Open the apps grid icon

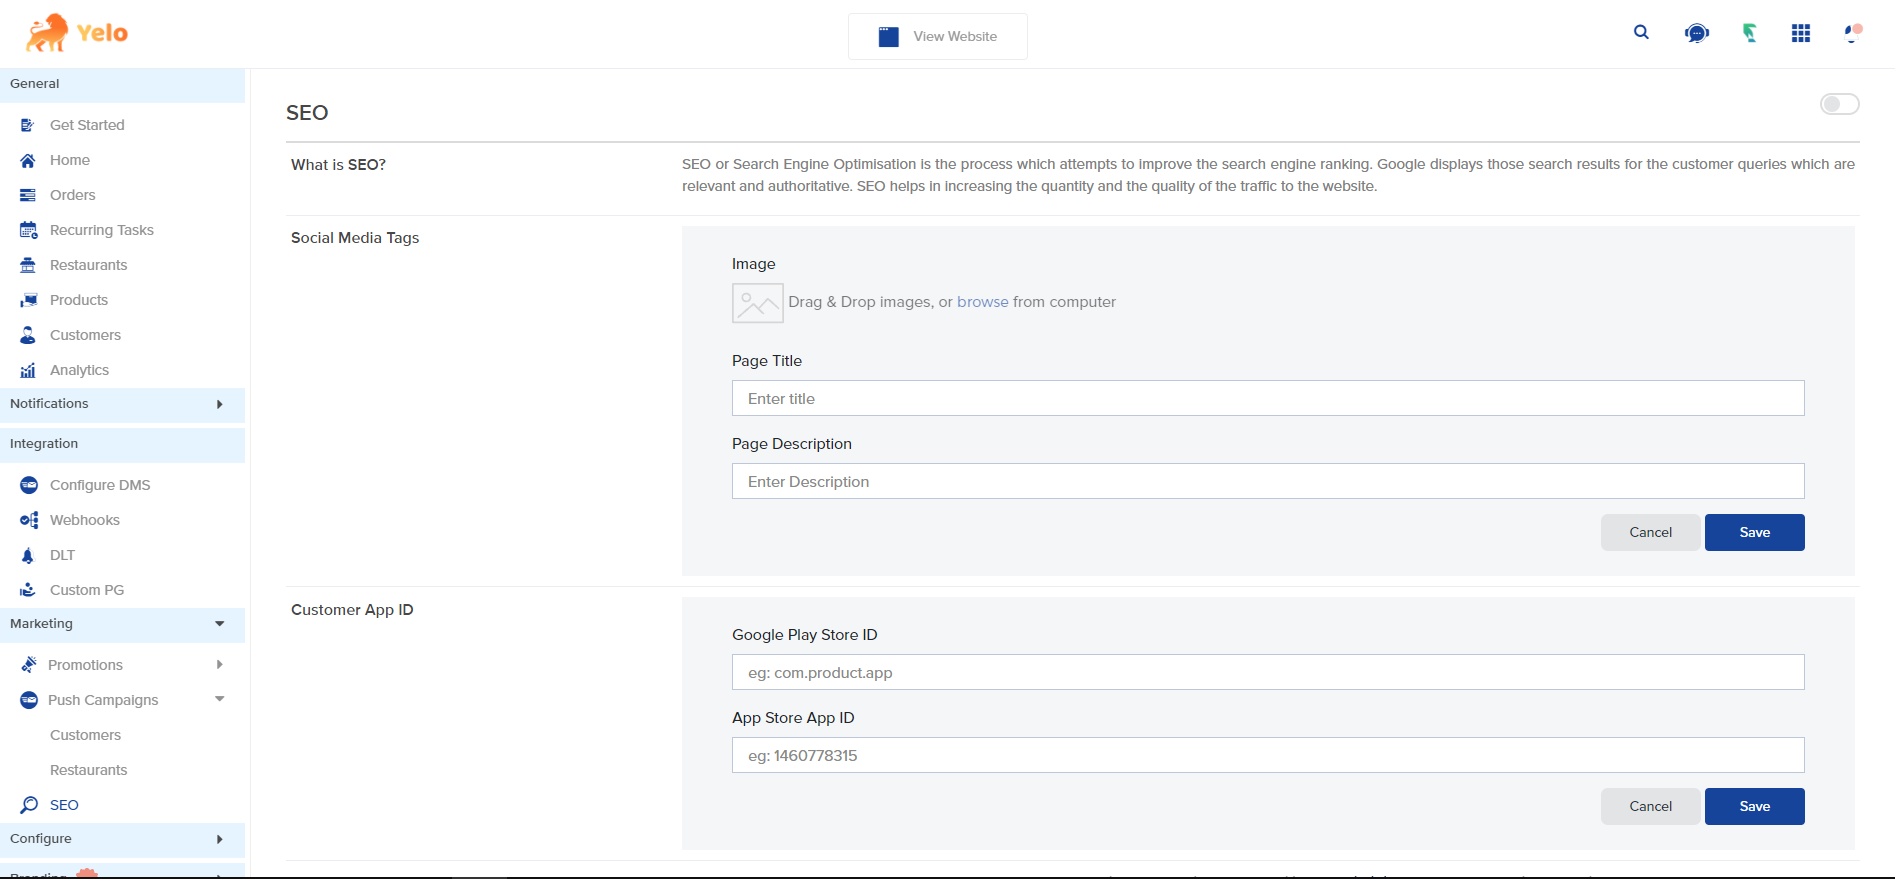pyautogui.click(x=1800, y=34)
